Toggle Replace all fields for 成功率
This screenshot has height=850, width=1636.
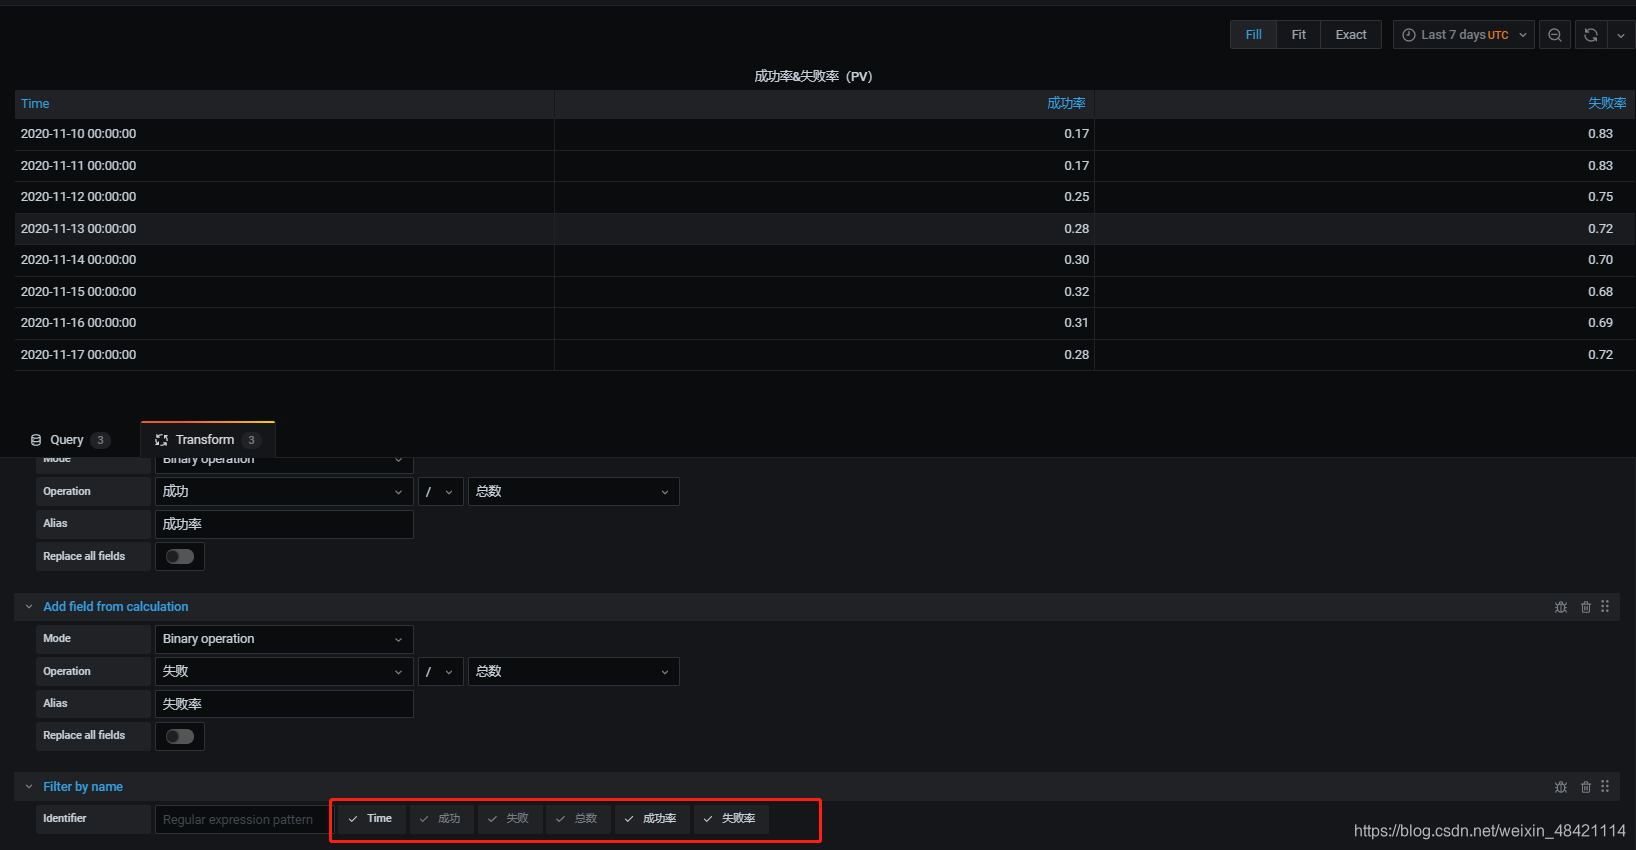pyautogui.click(x=180, y=557)
